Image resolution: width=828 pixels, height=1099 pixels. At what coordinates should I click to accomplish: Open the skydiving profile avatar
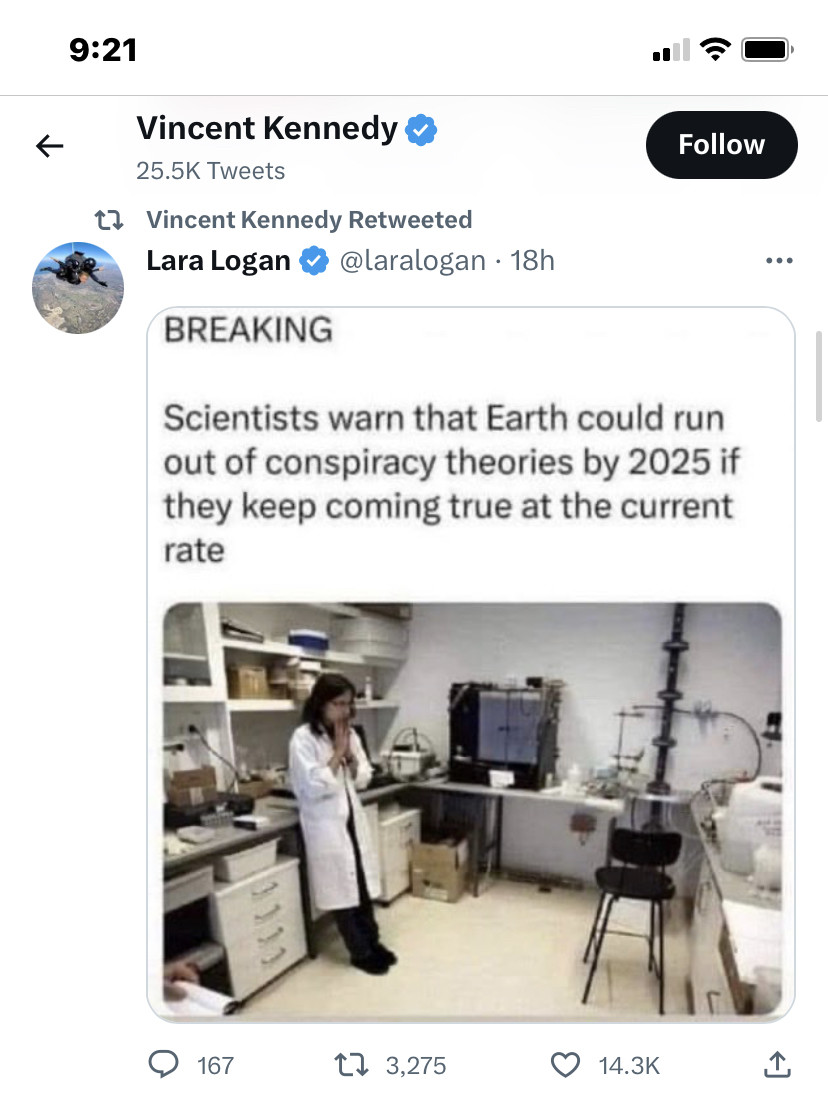(78, 287)
